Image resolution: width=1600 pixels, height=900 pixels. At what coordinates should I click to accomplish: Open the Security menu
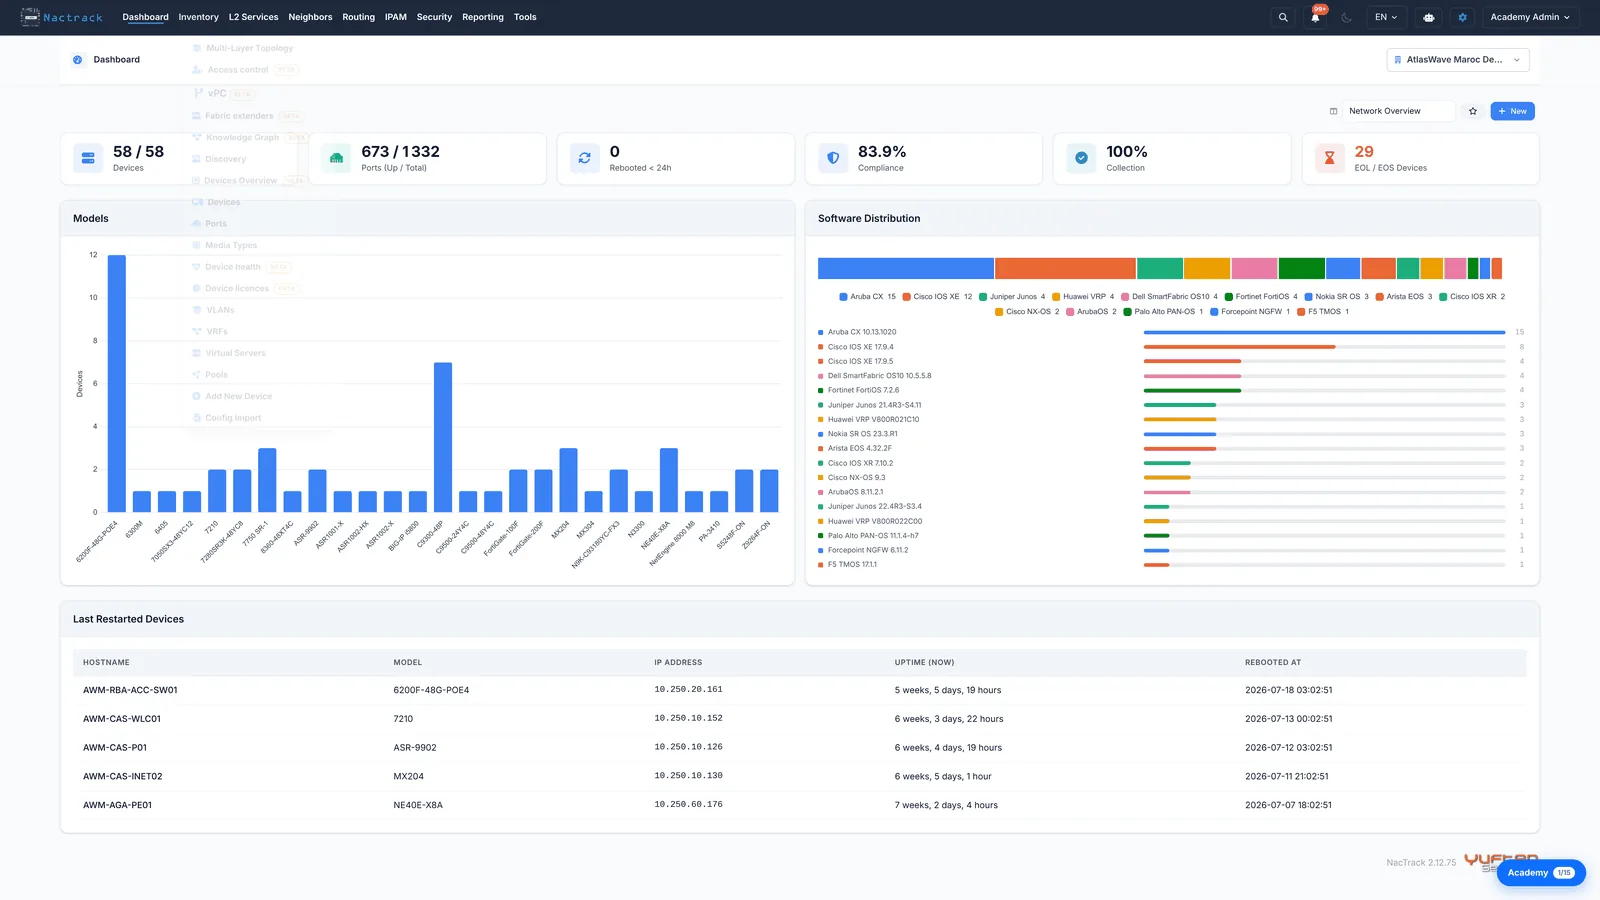434,17
